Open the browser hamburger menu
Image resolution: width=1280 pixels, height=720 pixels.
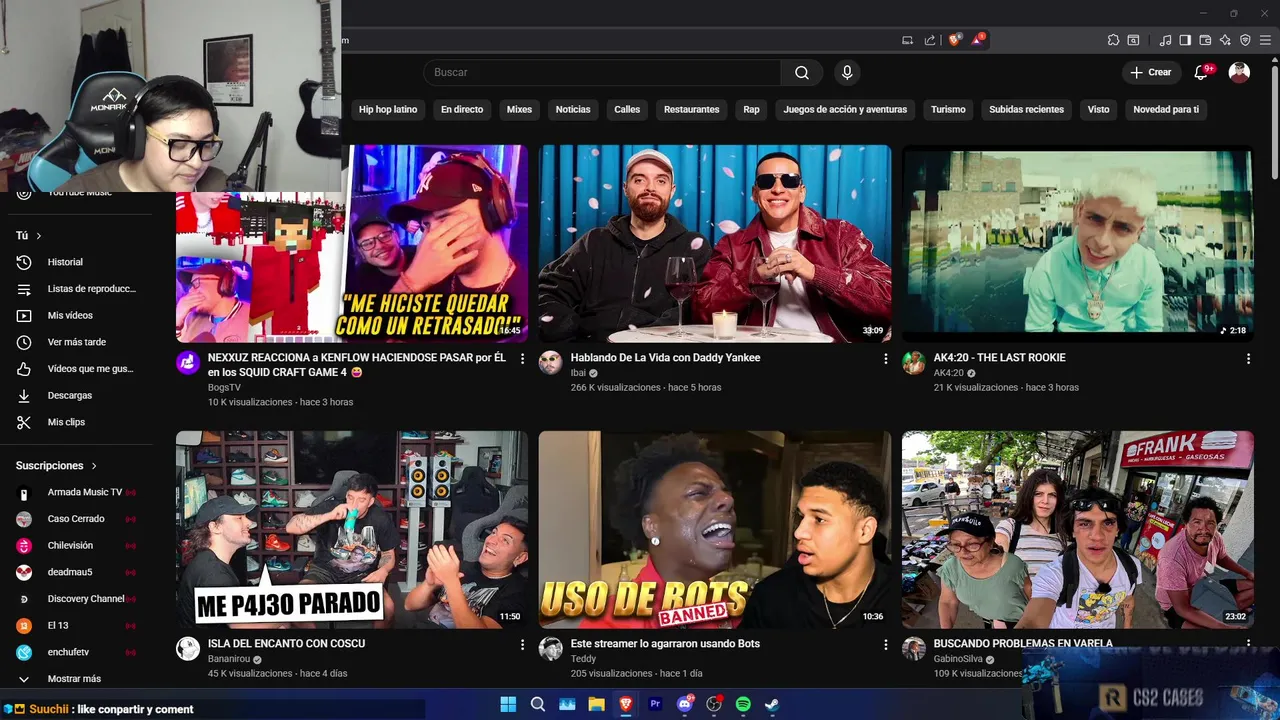tap(1265, 40)
